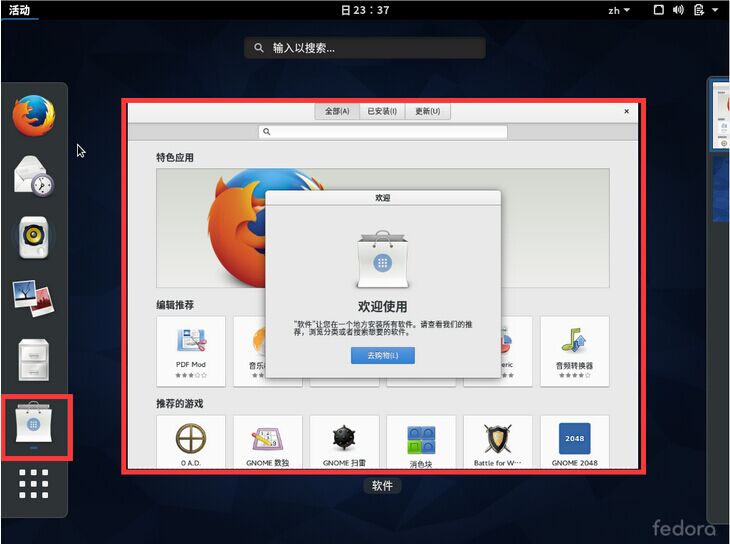Open 音频转换器 app tile
This screenshot has width=730, height=544.
[x=575, y=352]
